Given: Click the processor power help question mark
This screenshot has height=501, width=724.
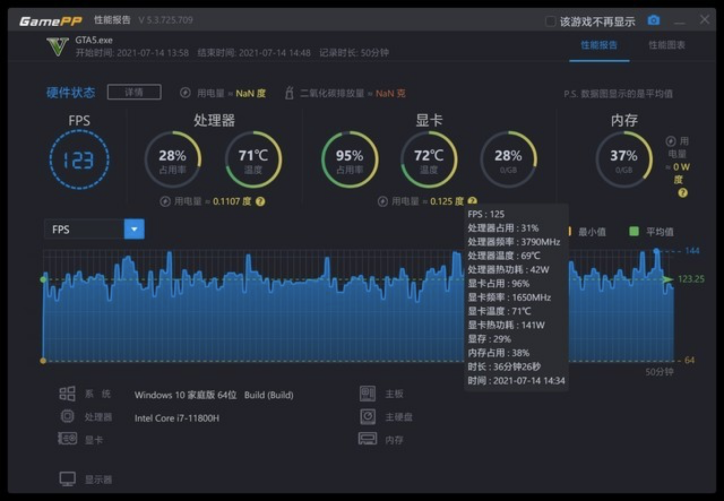Looking at the screenshot, I should [x=261, y=201].
